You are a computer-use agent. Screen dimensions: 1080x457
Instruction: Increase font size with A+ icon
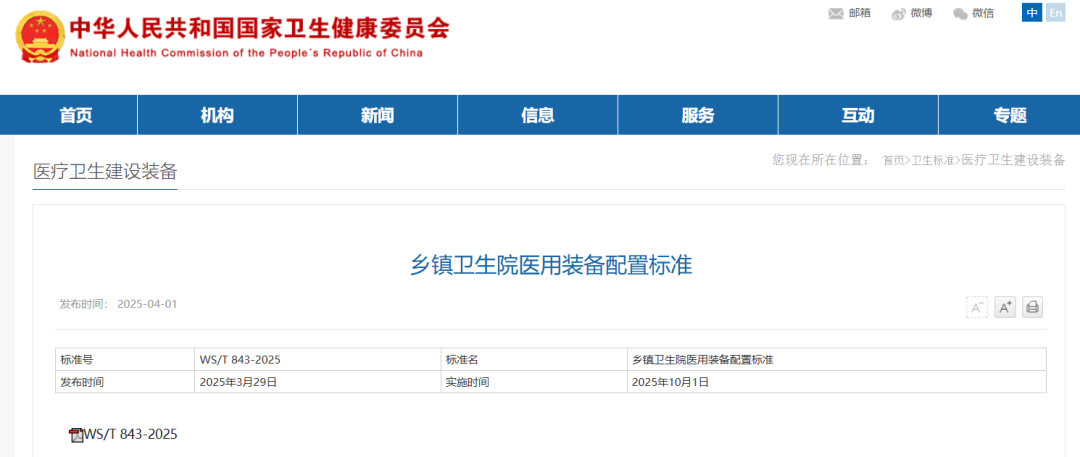[1005, 307]
